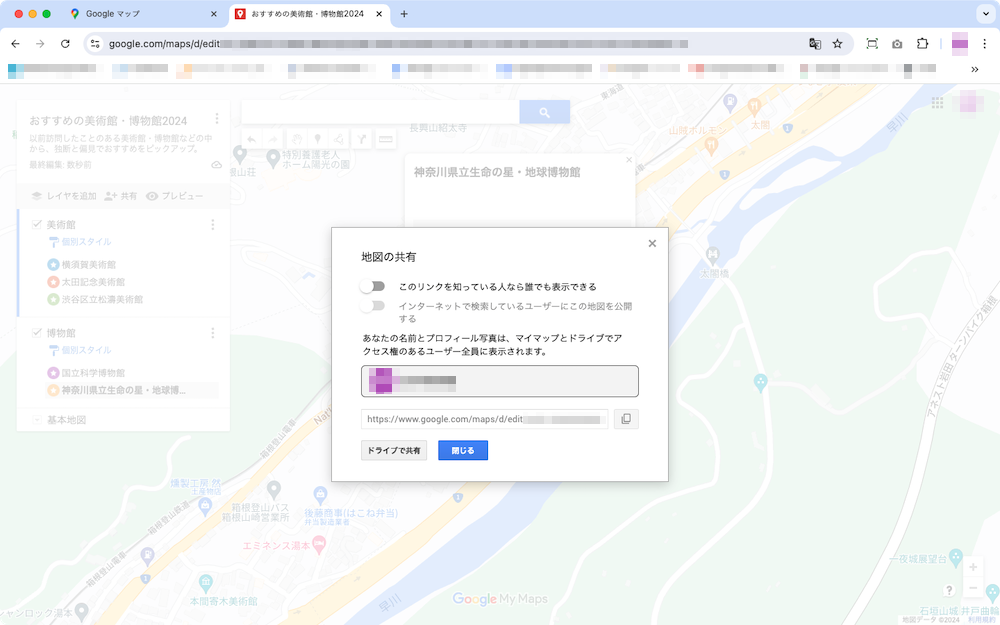Click the camera icon in toolbar
The width and height of the screenshot is (1000, 625).
click(897, 43)
